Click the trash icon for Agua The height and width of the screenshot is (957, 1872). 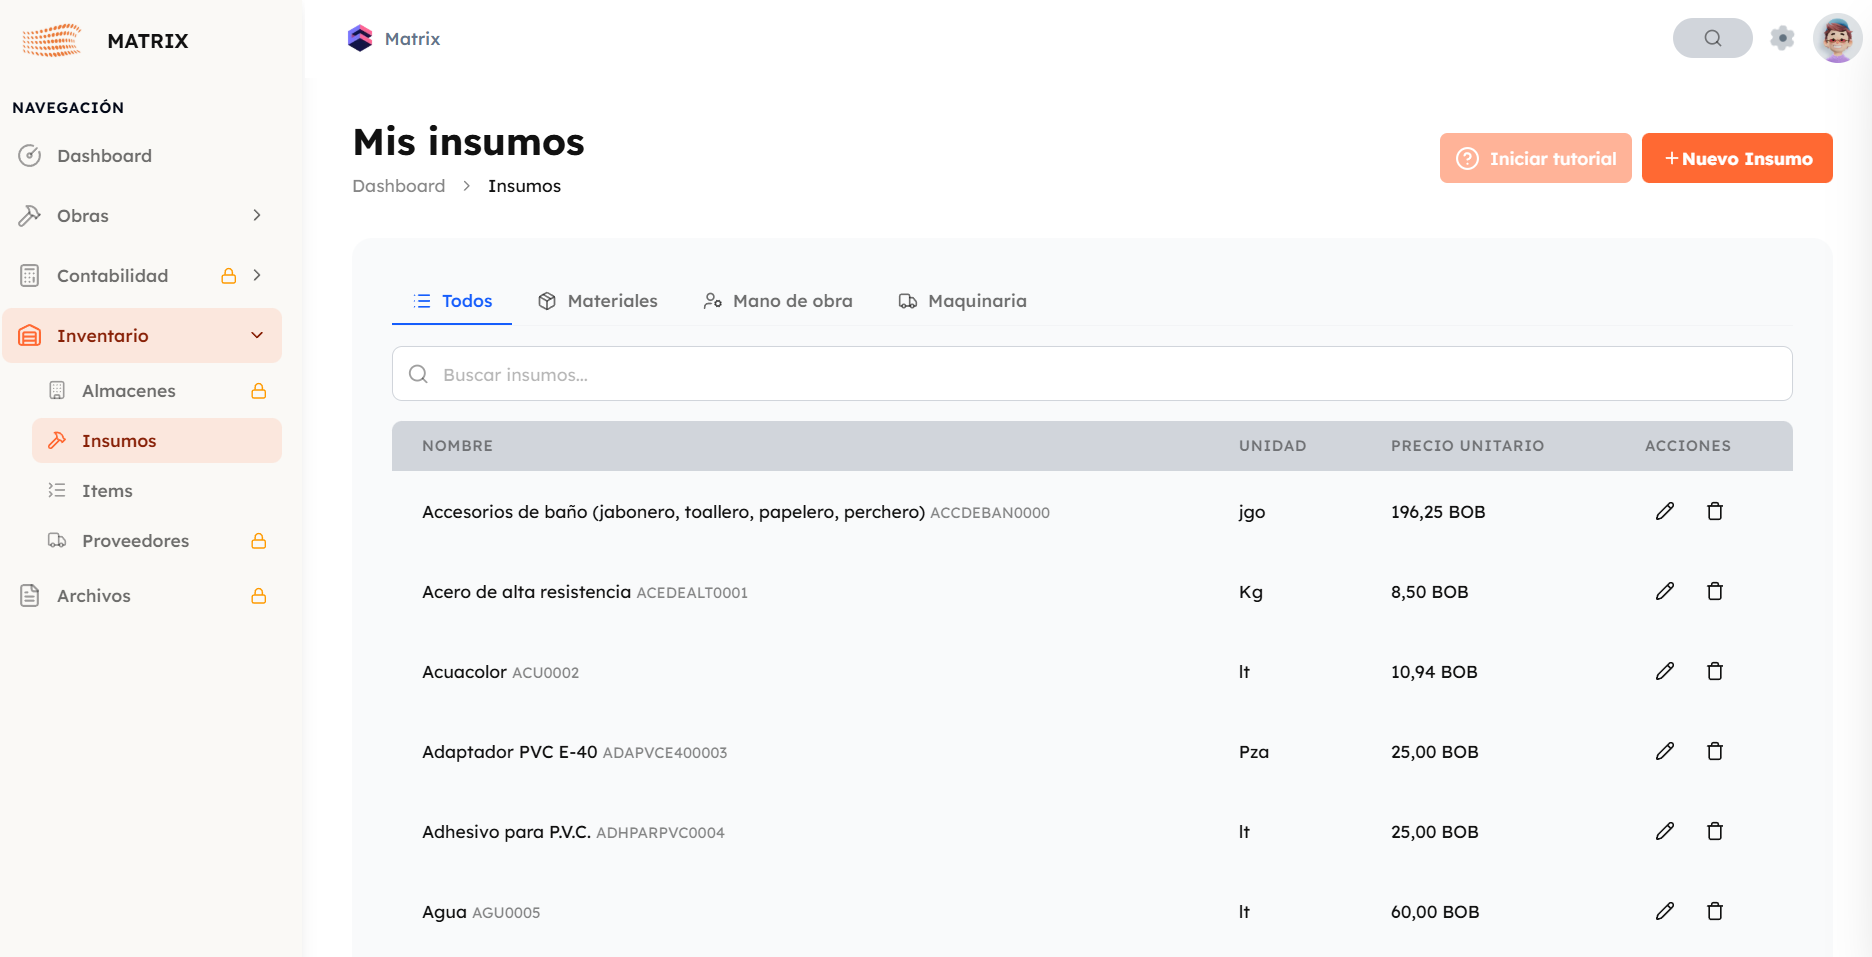[x=1714, y=911]
